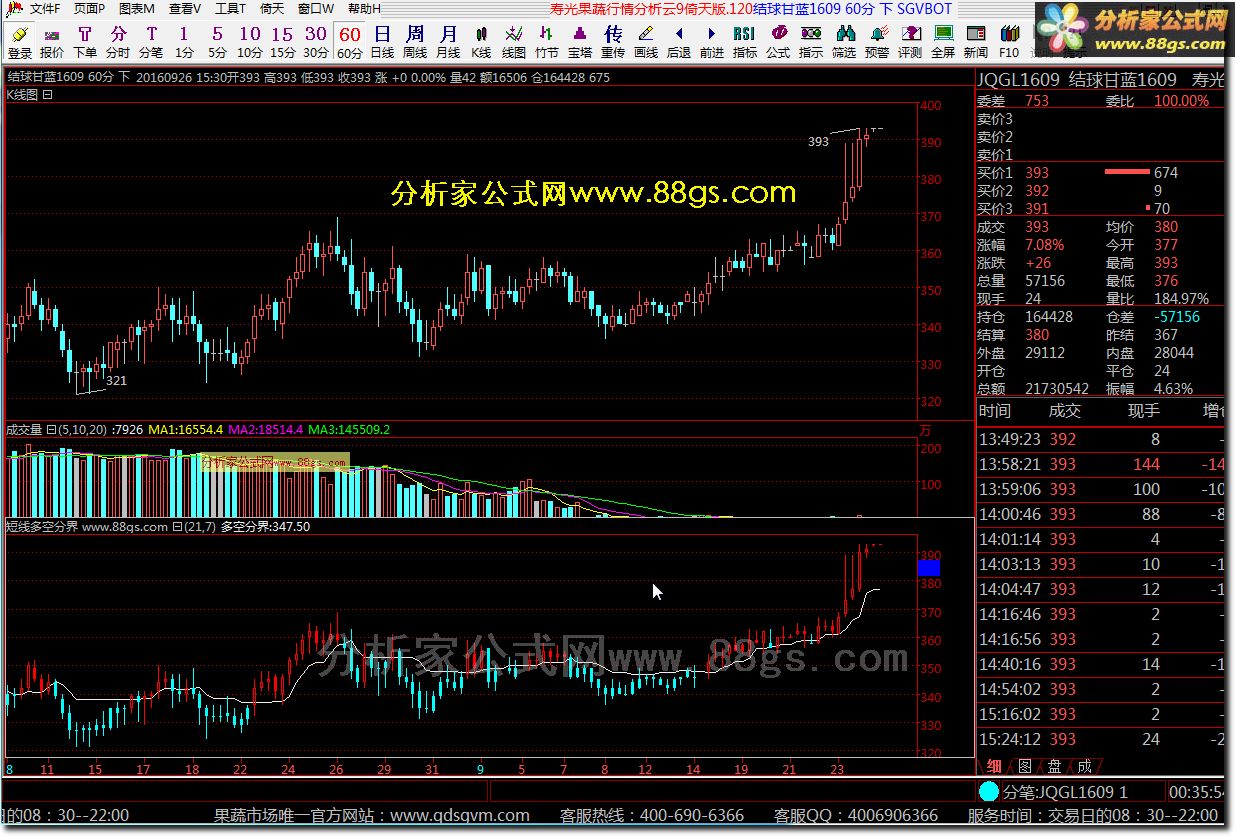Click the 买价3 bid price 391

[x=1037, y=209]
